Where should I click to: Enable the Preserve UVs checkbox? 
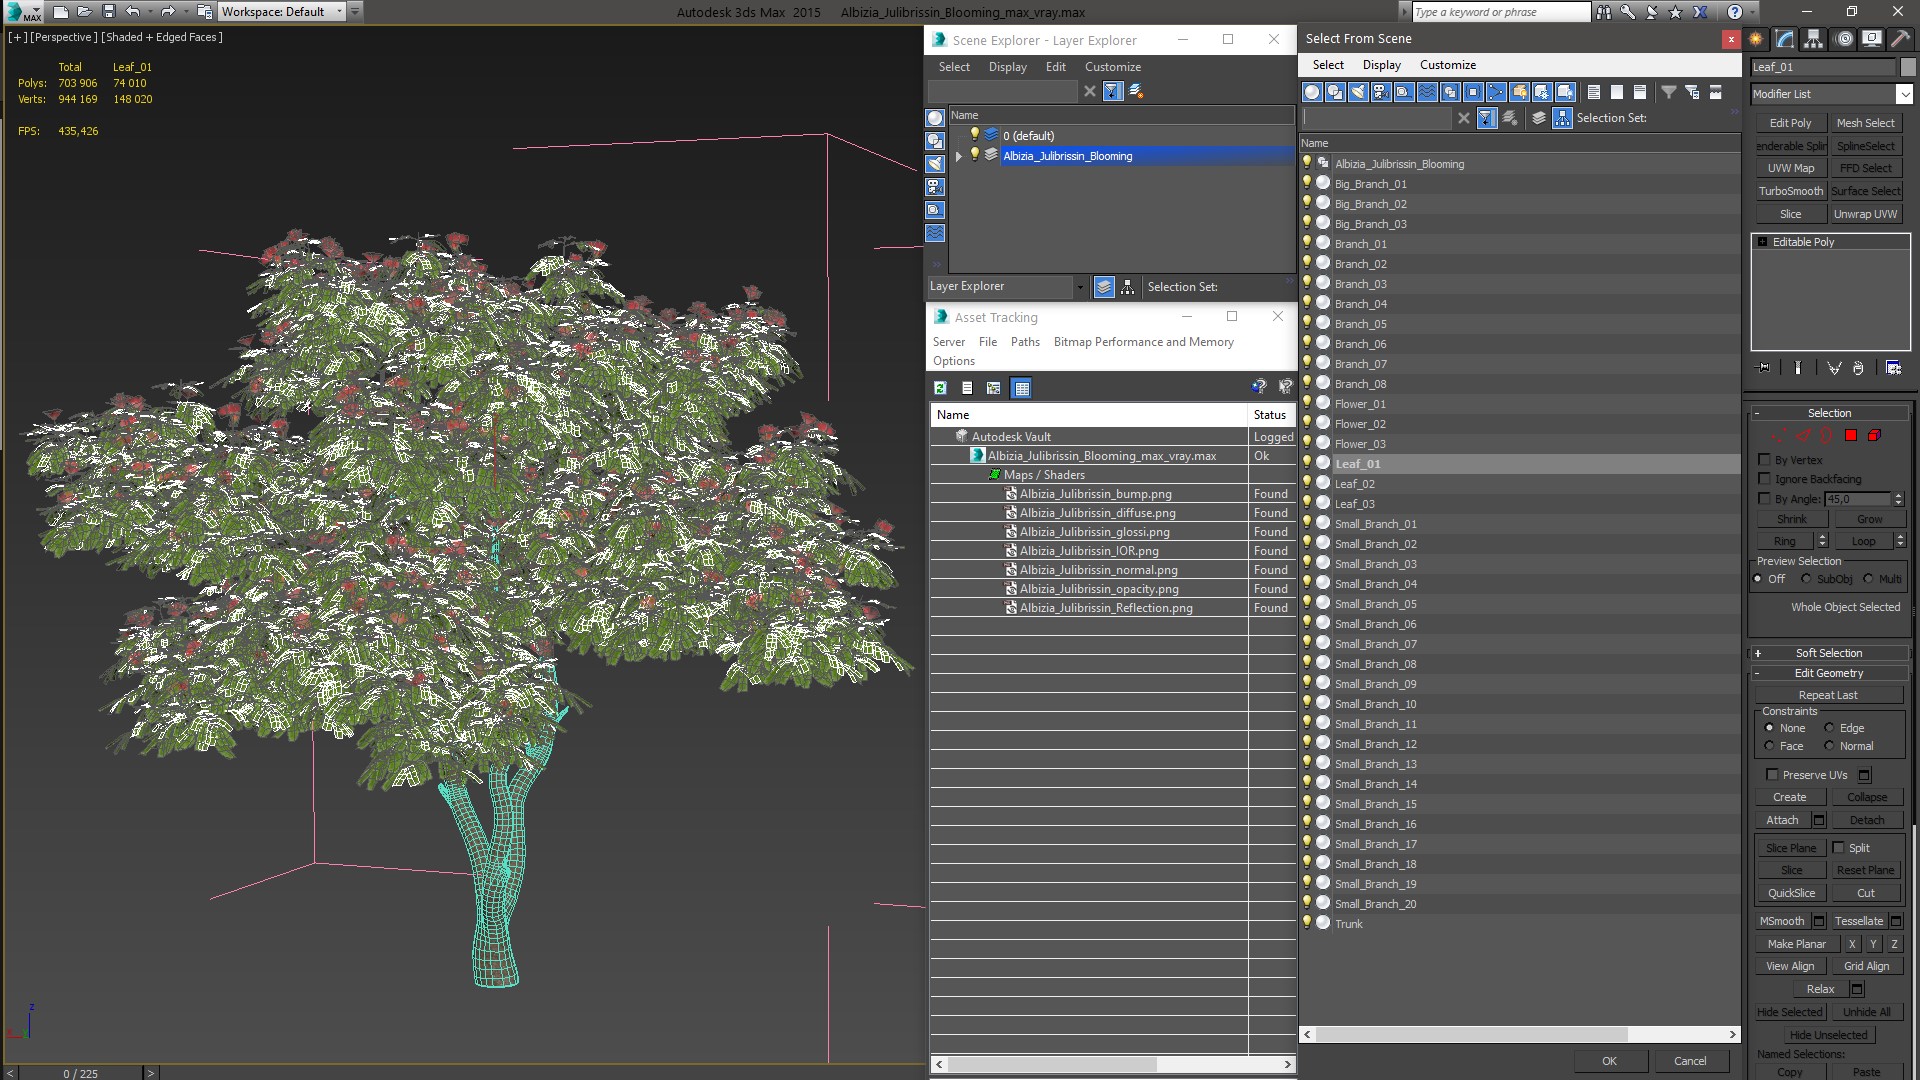click(1772, 775)
